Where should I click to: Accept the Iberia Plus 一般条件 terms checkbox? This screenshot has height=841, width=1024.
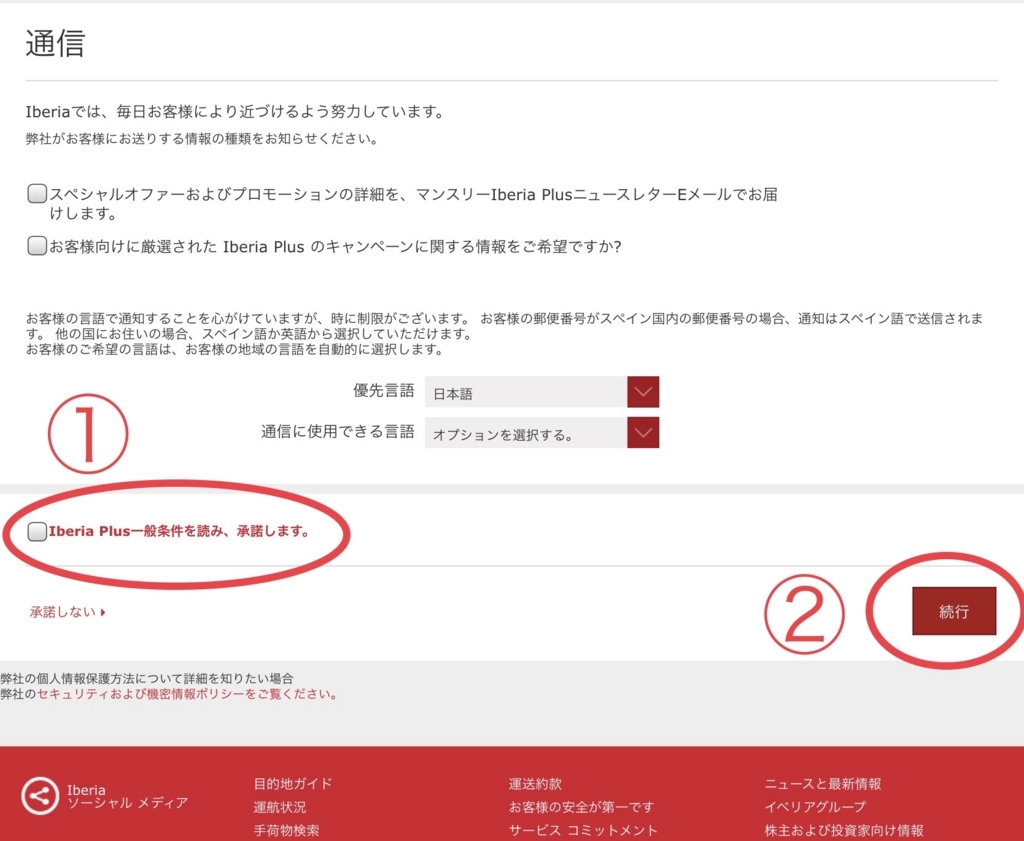point(36,530)
